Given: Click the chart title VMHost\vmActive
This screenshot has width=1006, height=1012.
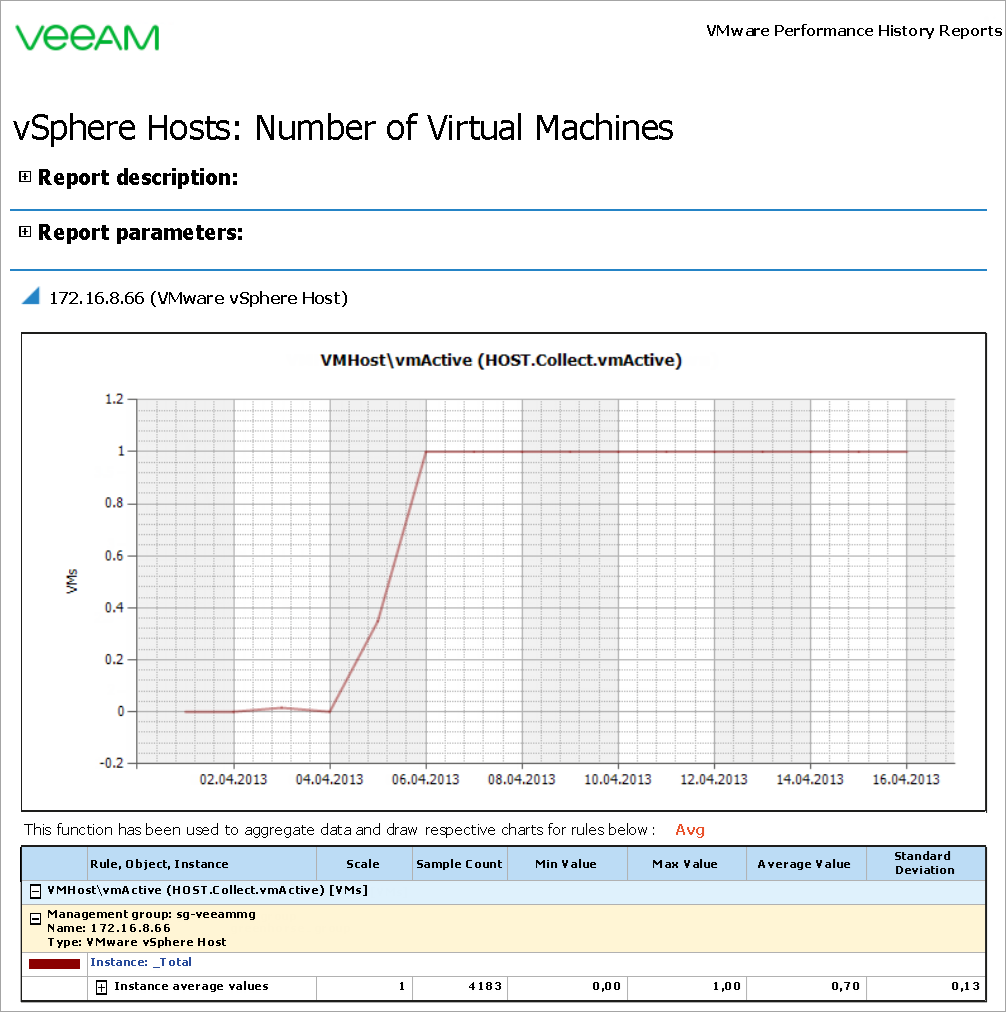Looking at the screenshot, I should [501, 360].
